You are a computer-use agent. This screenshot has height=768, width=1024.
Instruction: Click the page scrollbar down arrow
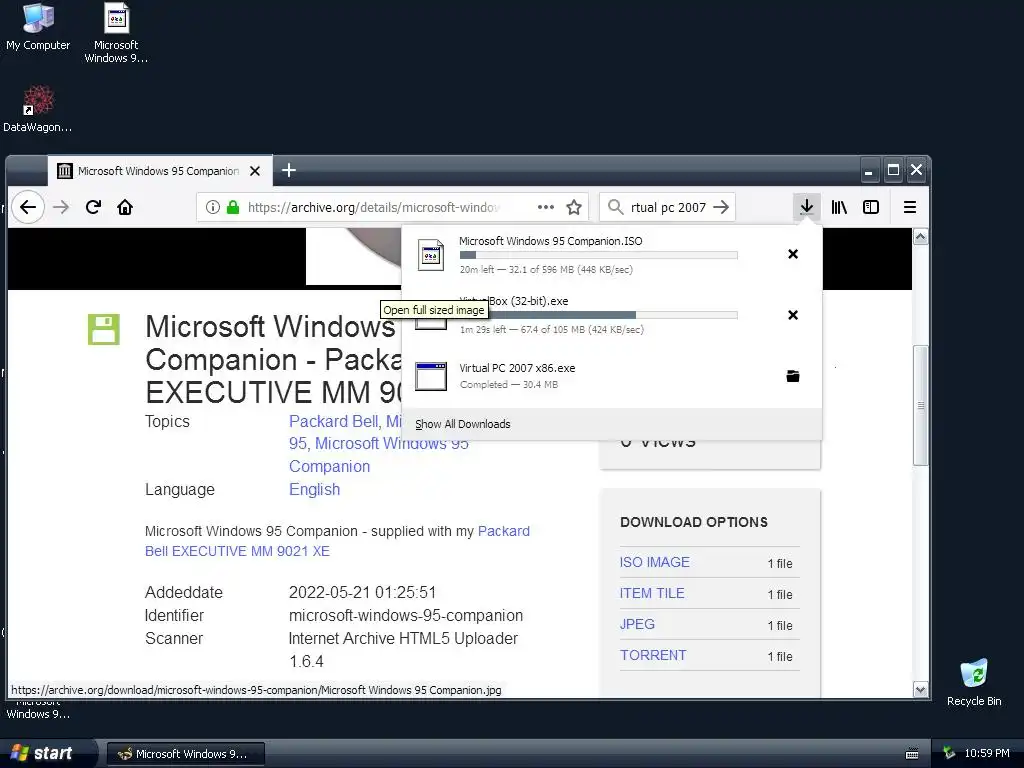(x=920, y=690)
